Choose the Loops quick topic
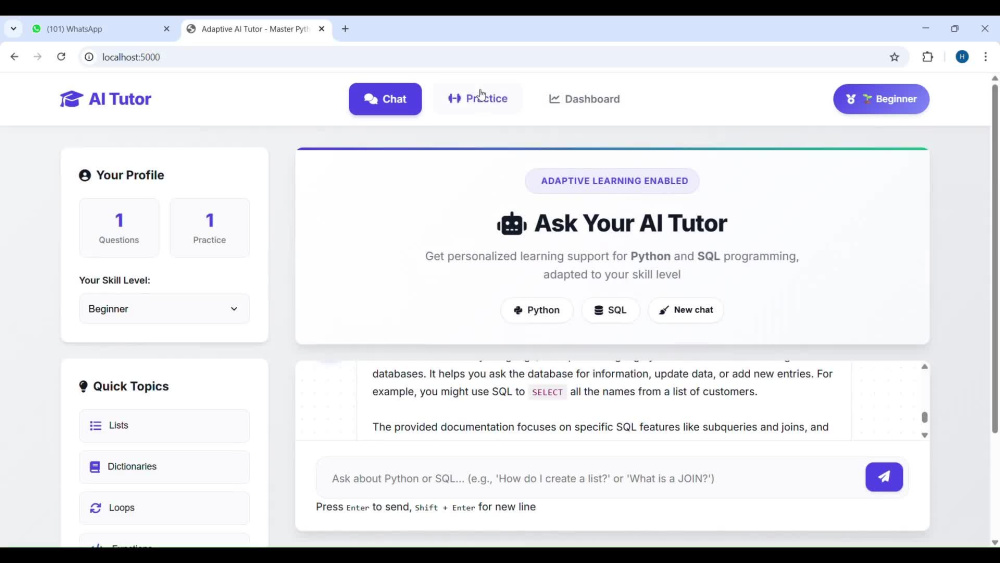This screenshot has width=1000, height=563. [164, 508]
